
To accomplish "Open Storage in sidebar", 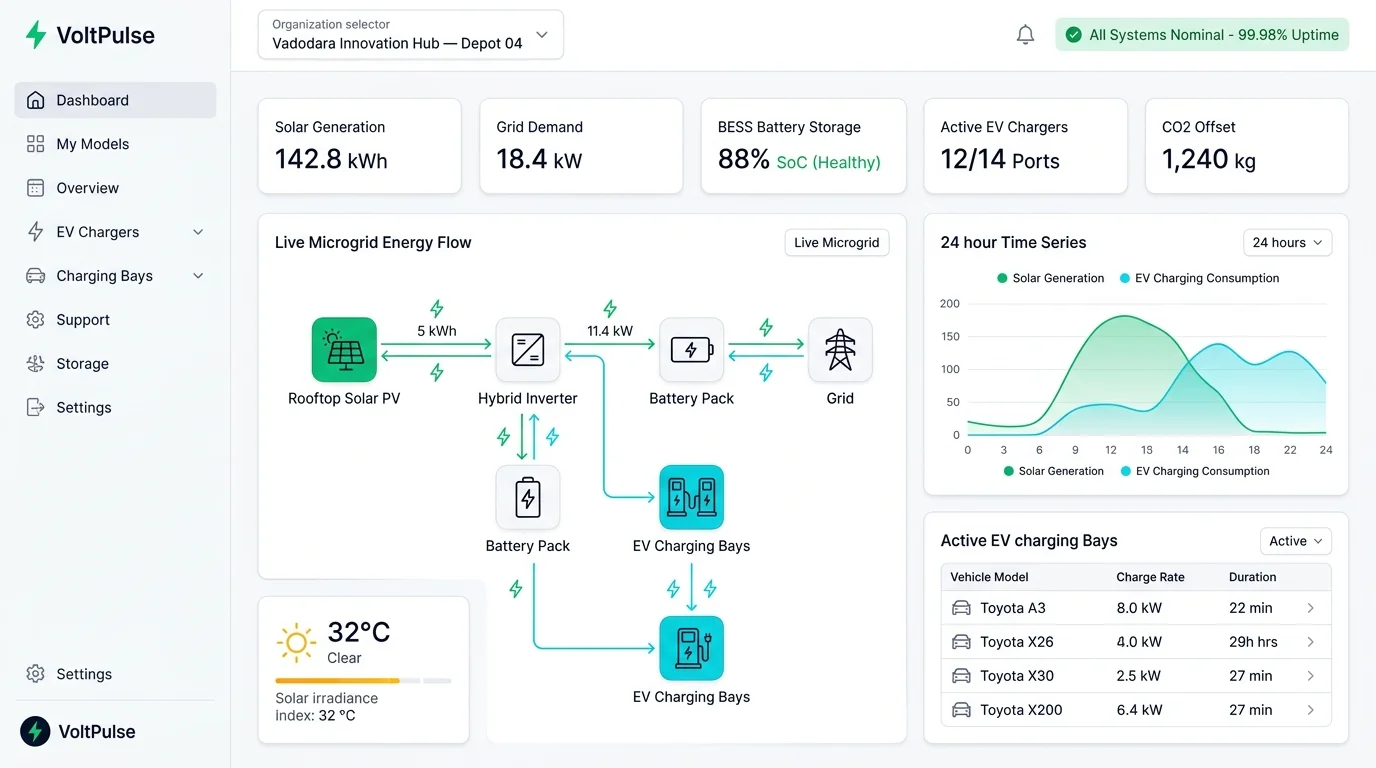I will tap(115, 364).
